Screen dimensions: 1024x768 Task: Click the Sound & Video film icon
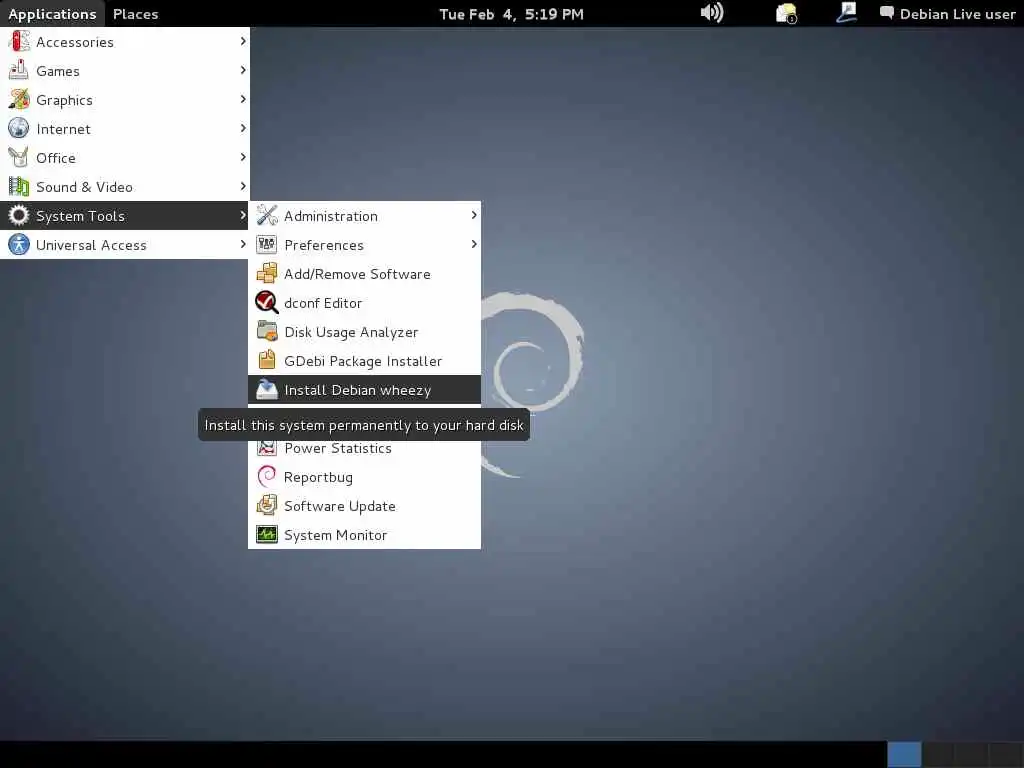pyautogui.click(x=19, y=186)
